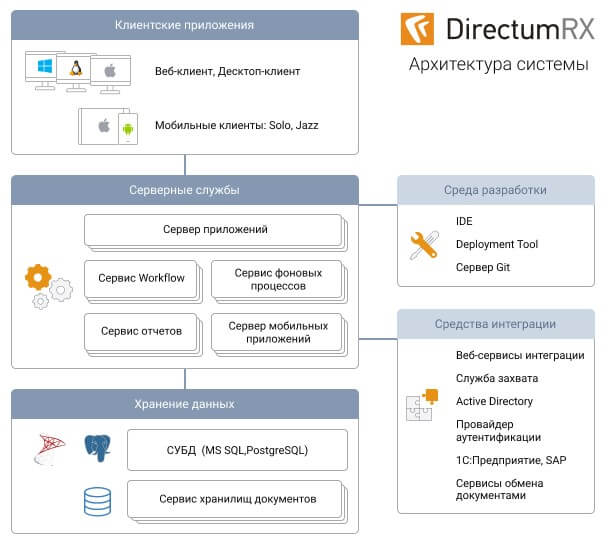Click the Active Directory entry
Viewport: 608px width, 547px height.
(x=494, y=401)
